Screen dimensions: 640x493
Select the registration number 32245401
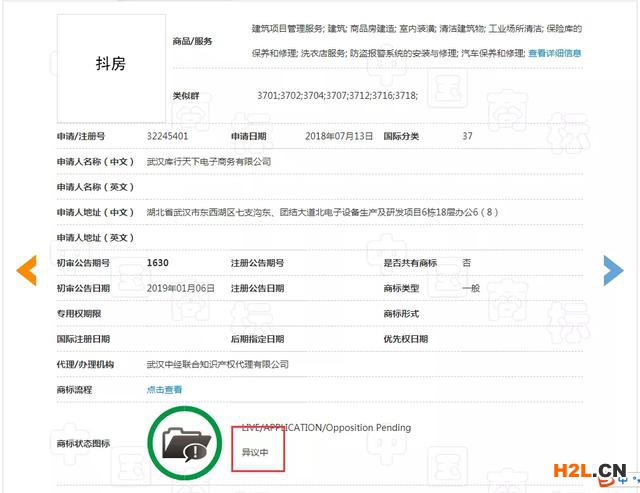[x=167, y=136]
